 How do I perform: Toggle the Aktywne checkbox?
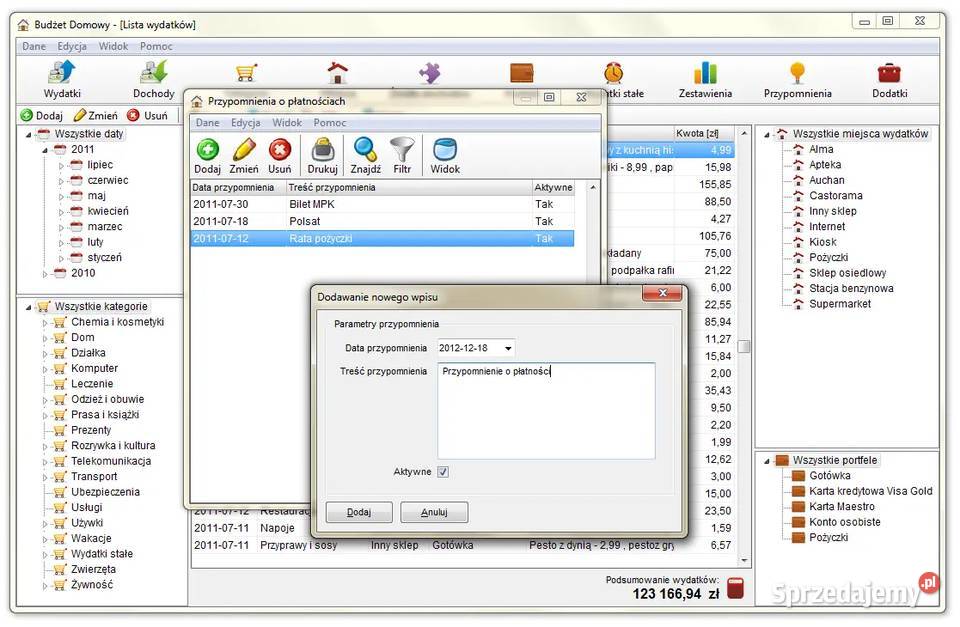click(x=443, y=472)
